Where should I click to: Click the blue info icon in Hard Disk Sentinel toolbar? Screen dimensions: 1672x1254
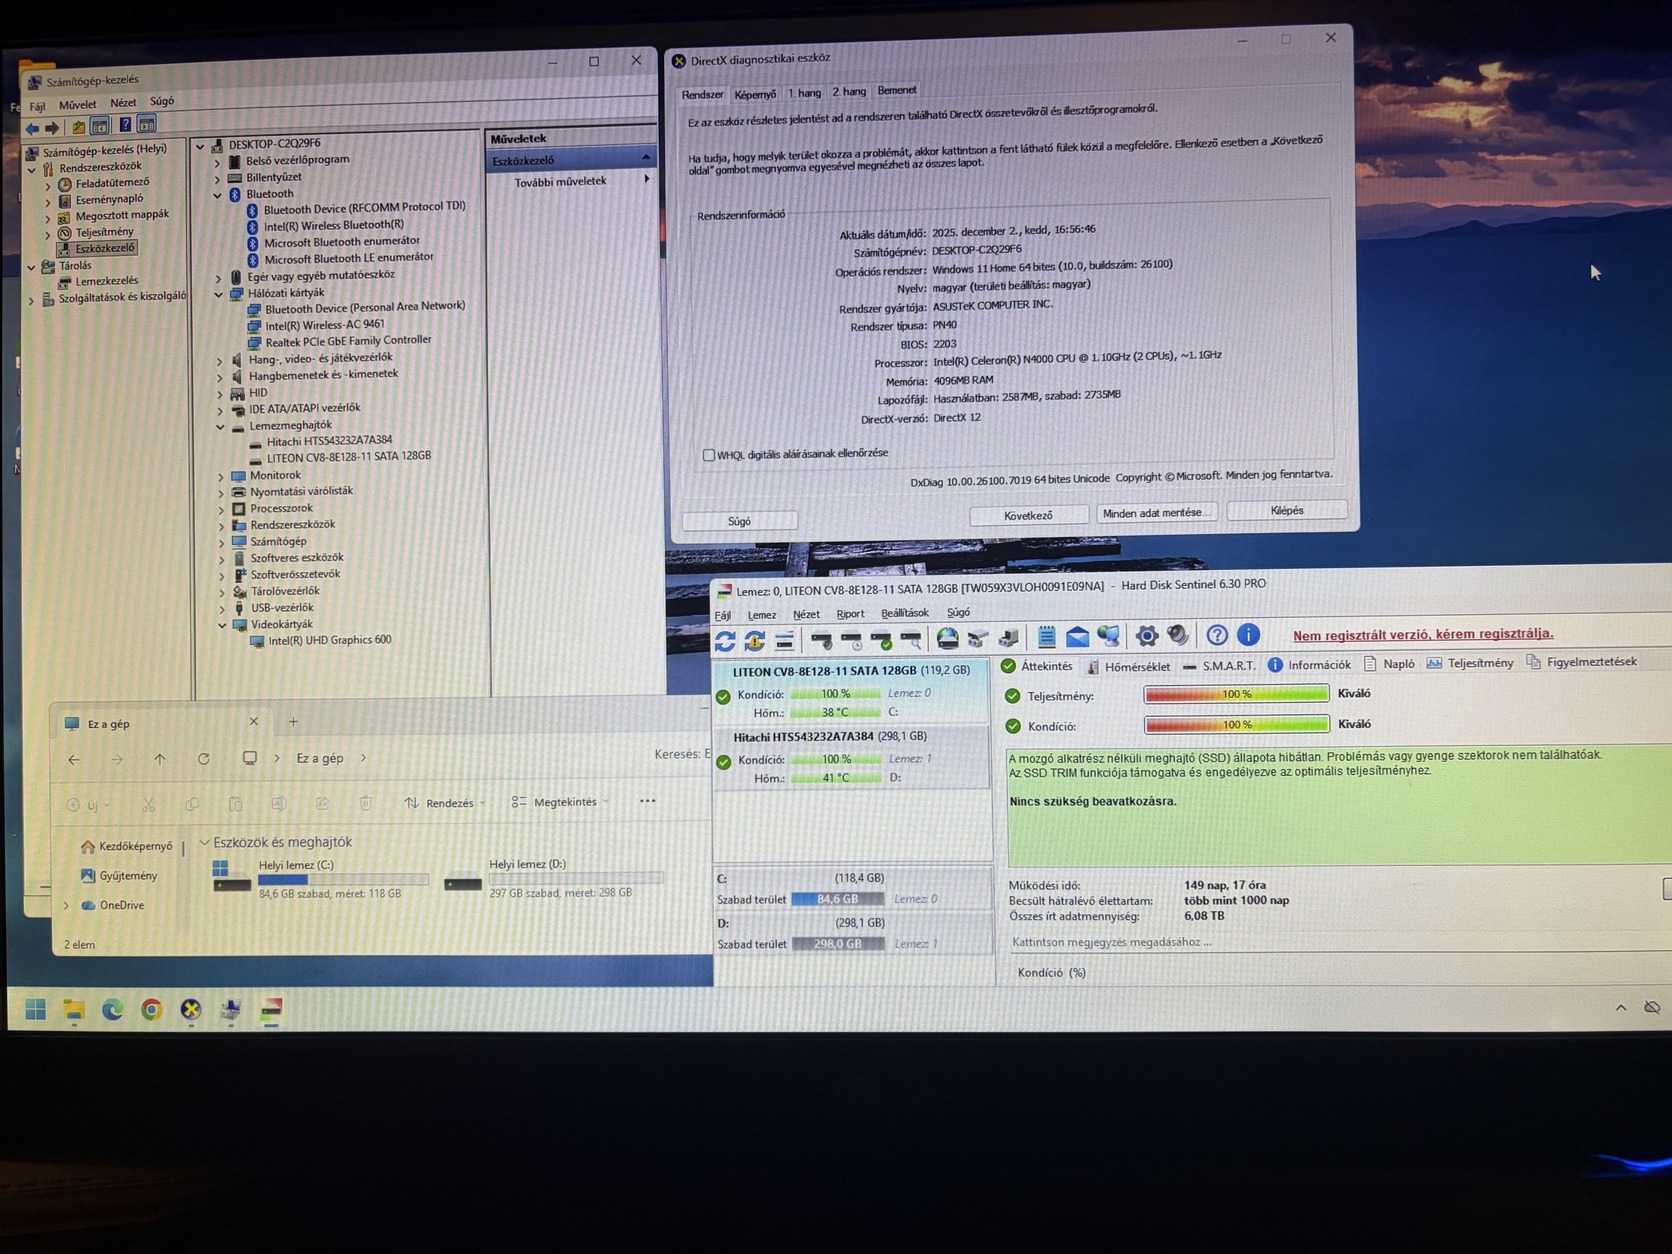pyautogui.click(x=1248, y=634)
